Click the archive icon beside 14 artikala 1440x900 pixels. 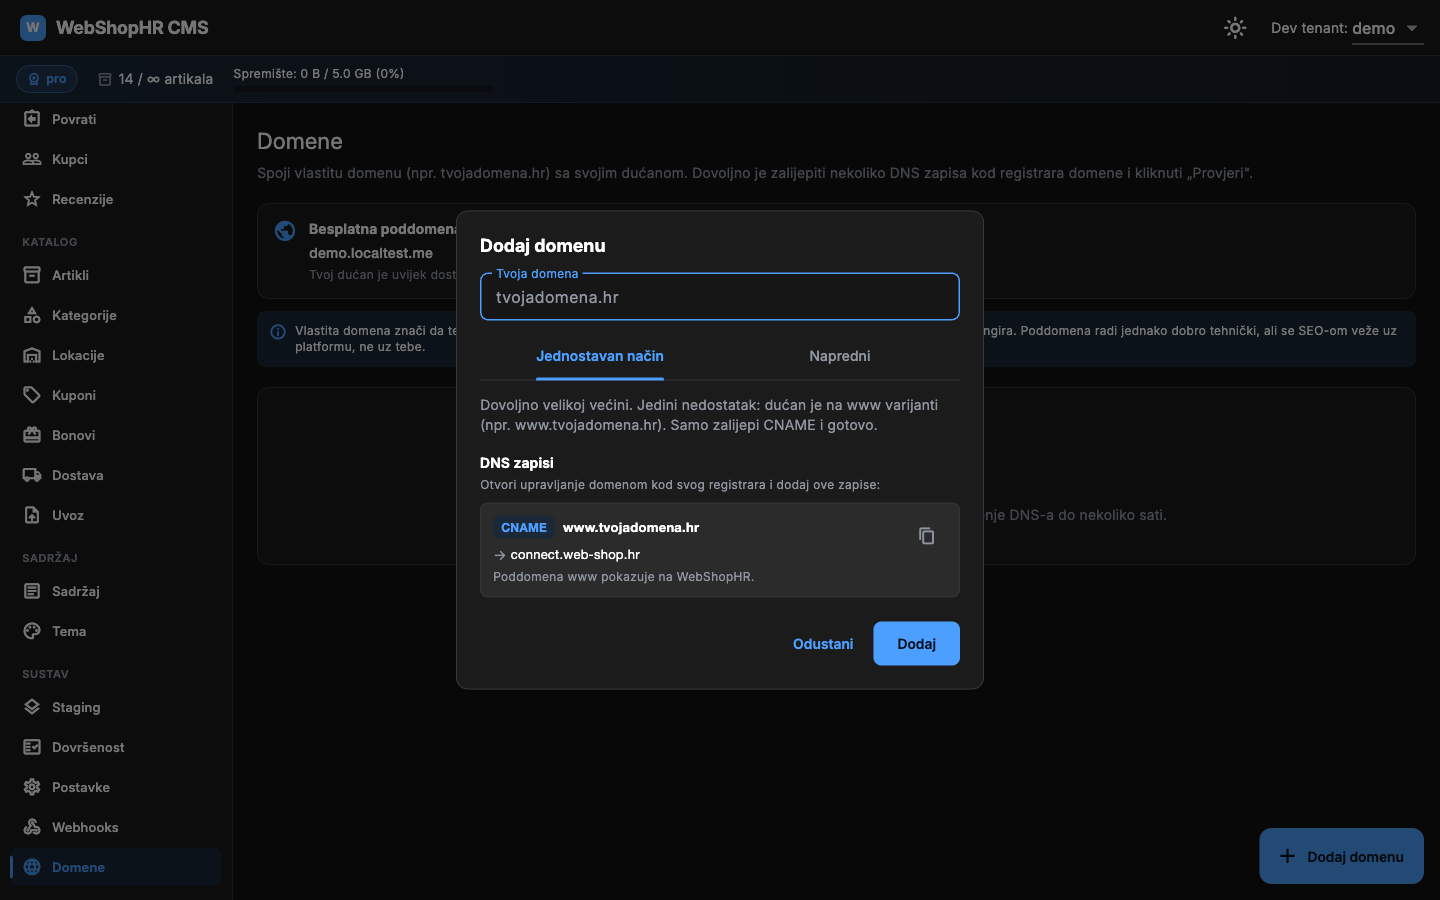click(105, 79)
